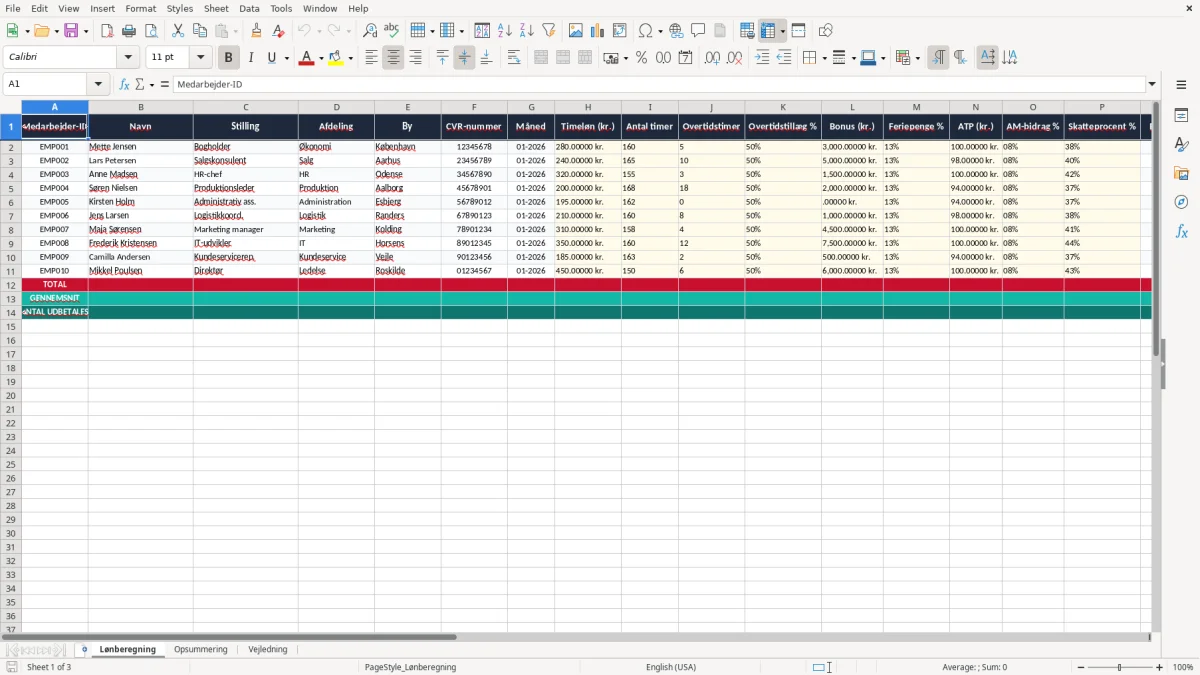Open the Function Wizard next to Name Box
This screenshot has height=675, width=1200.
click(x=125, y=85)
